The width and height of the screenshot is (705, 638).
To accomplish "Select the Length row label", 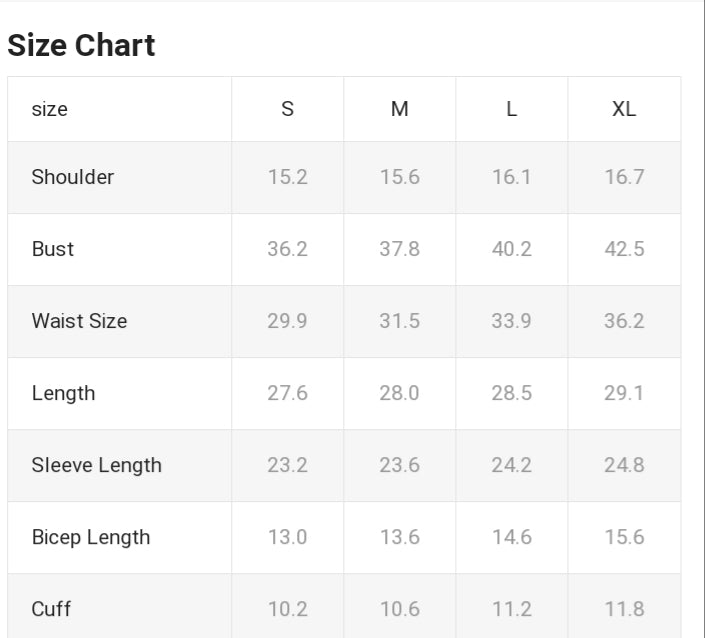I will [63, 393].
